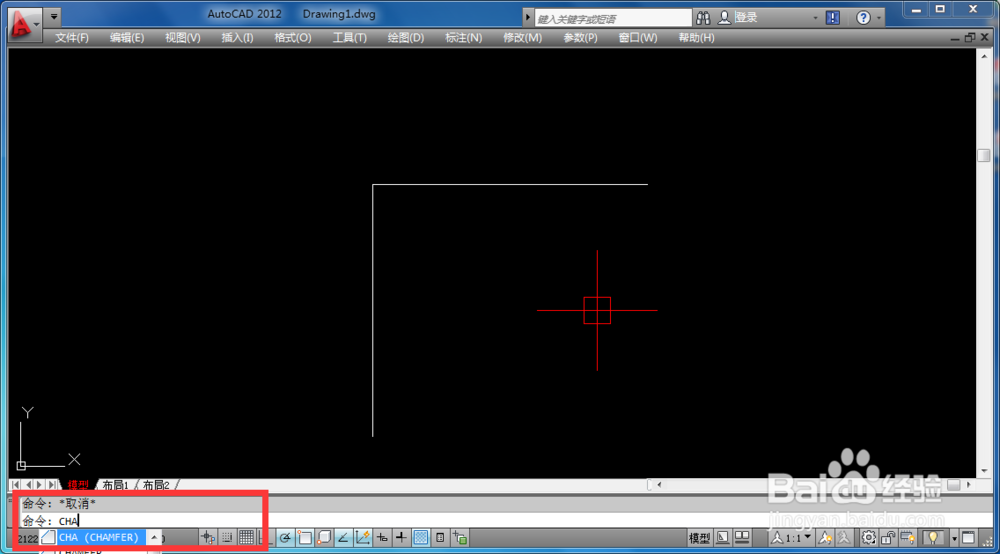This screenshot has height=554, width=1000.
Task: Click the autocomplete list scroll-up arrow
Action: [154, 537]
